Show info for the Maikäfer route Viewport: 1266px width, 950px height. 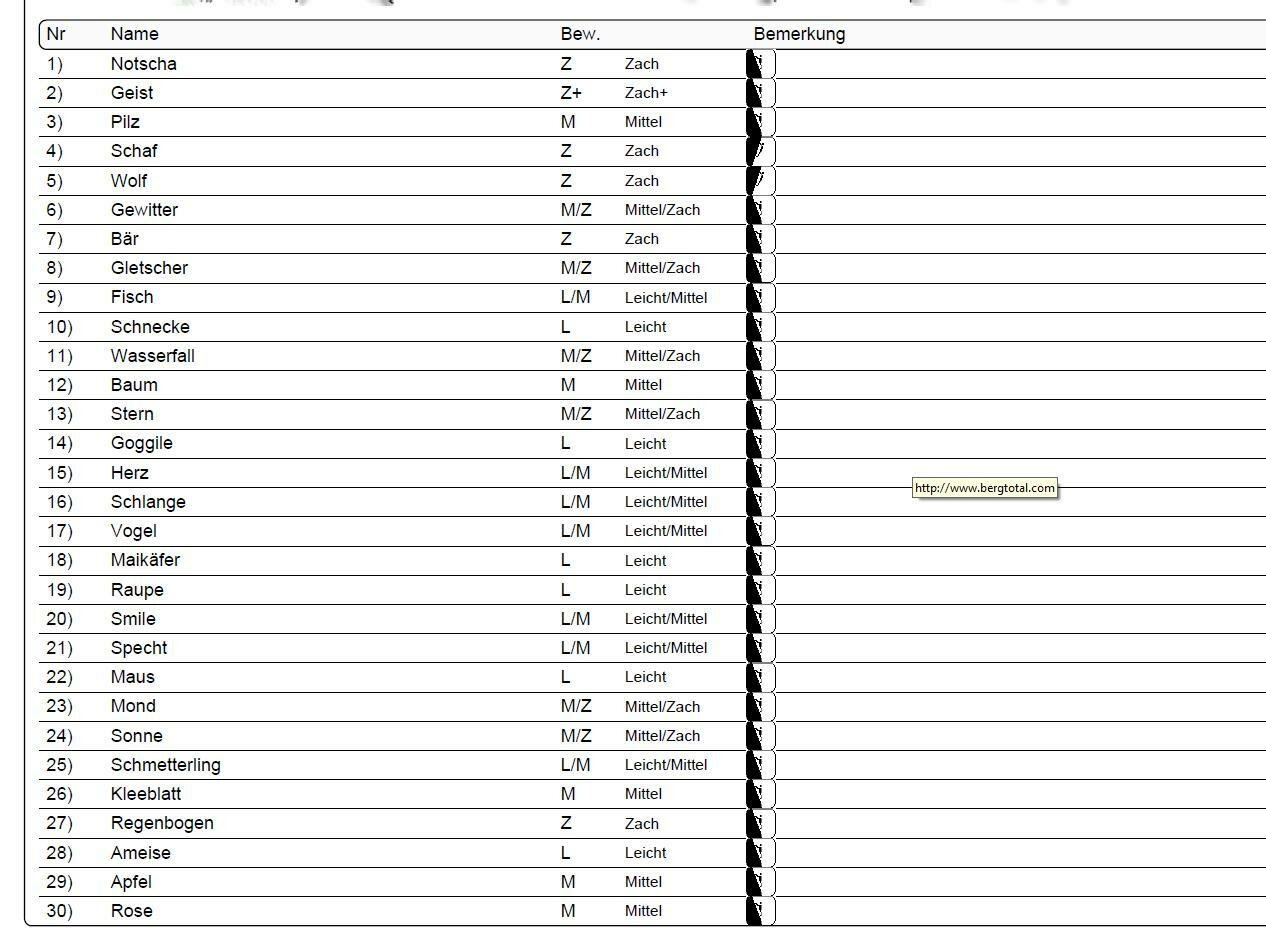click(761, 560)
